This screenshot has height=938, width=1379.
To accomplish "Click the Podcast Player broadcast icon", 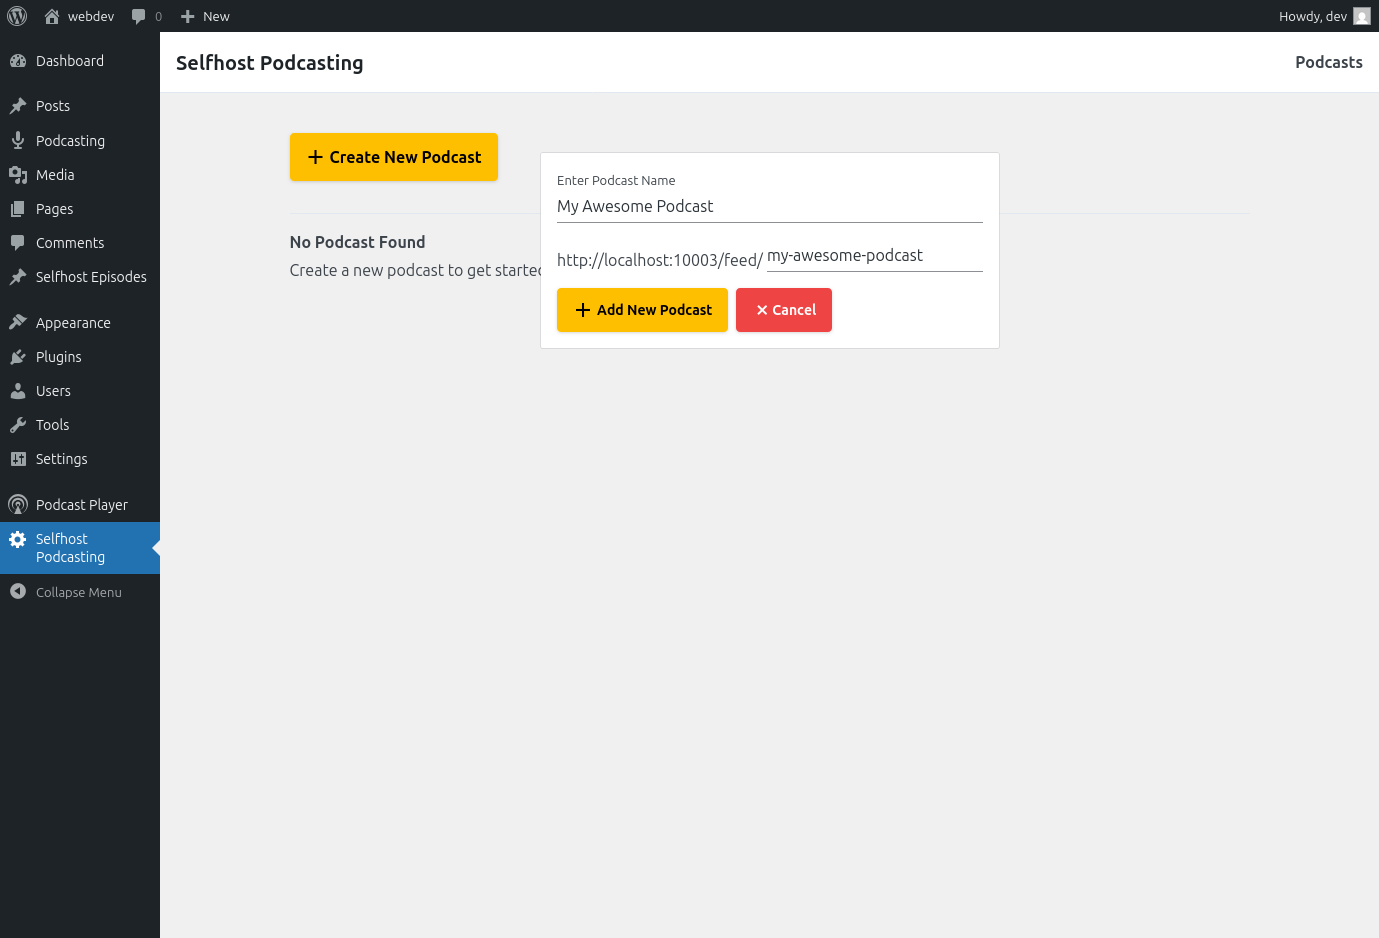I will point(18,505).
